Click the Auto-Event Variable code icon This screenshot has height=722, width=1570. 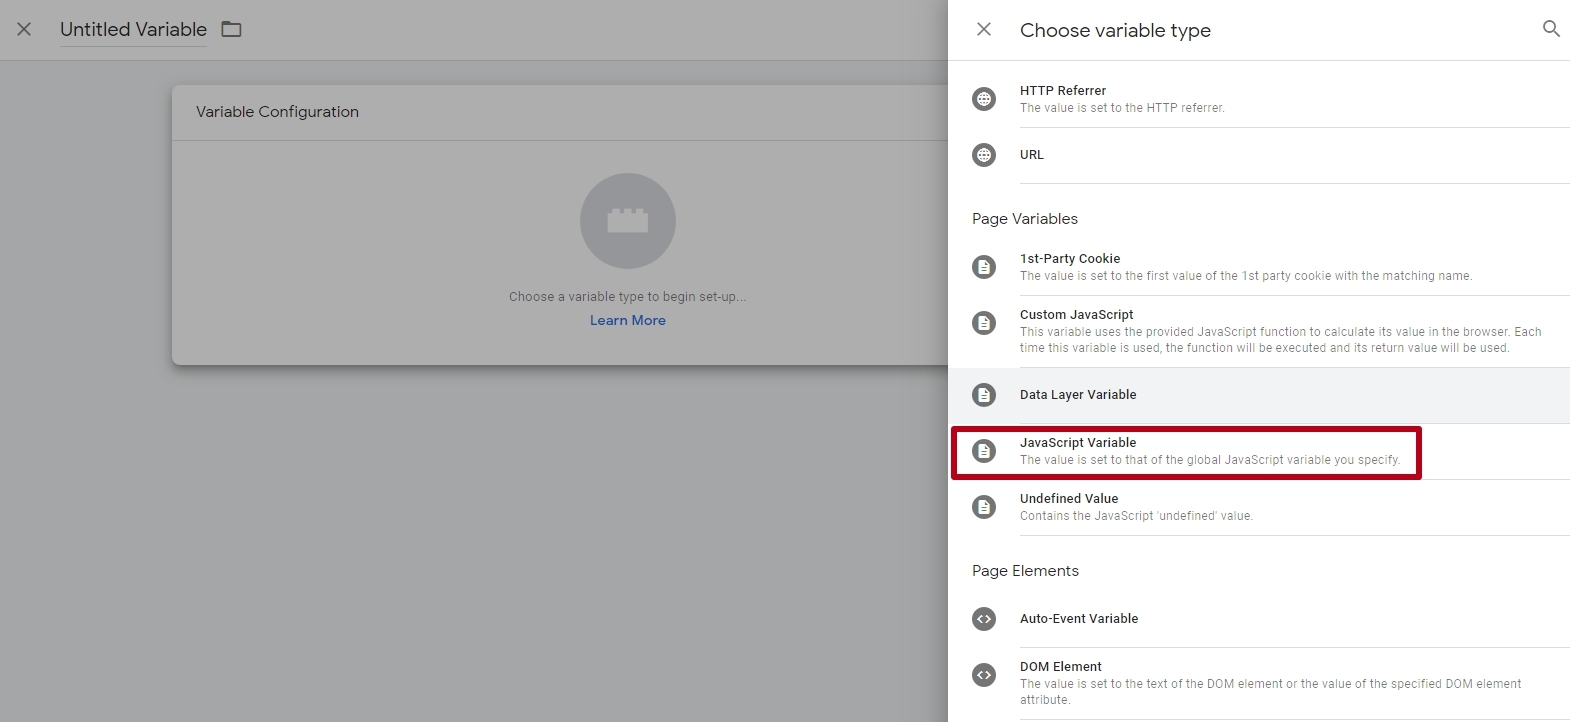[984, 619]
